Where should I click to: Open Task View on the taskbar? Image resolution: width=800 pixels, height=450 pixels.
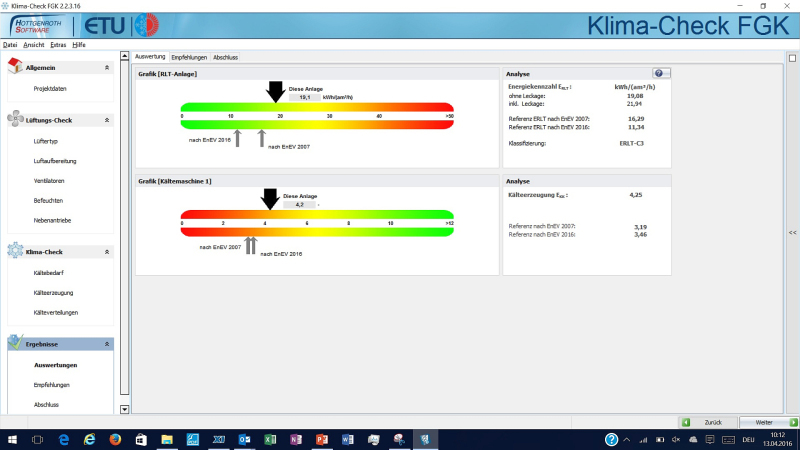click(x=37, y=439)
